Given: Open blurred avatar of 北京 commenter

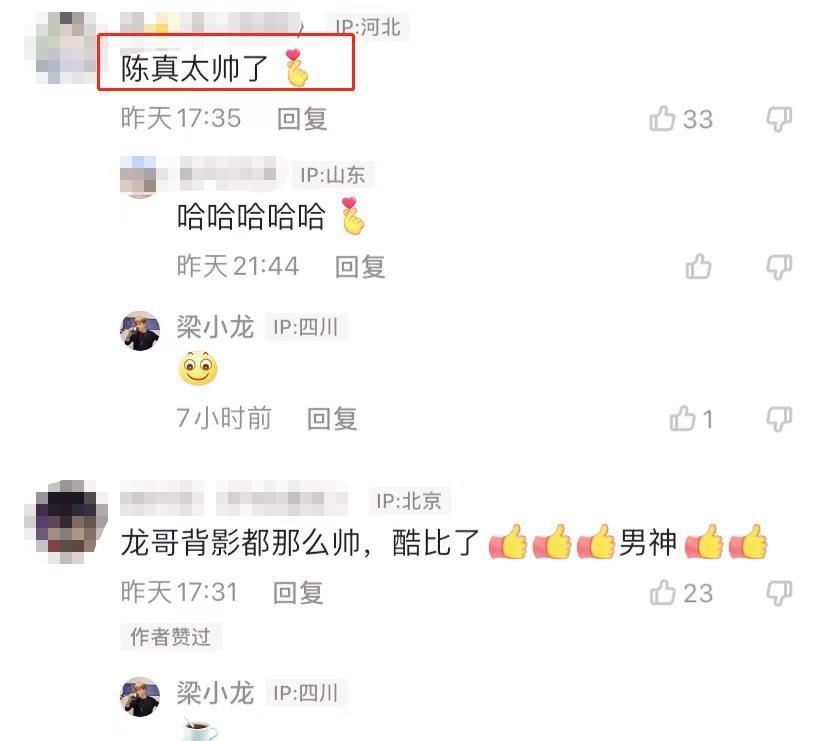Looking at the screenshot, I should tap(67, 521).
